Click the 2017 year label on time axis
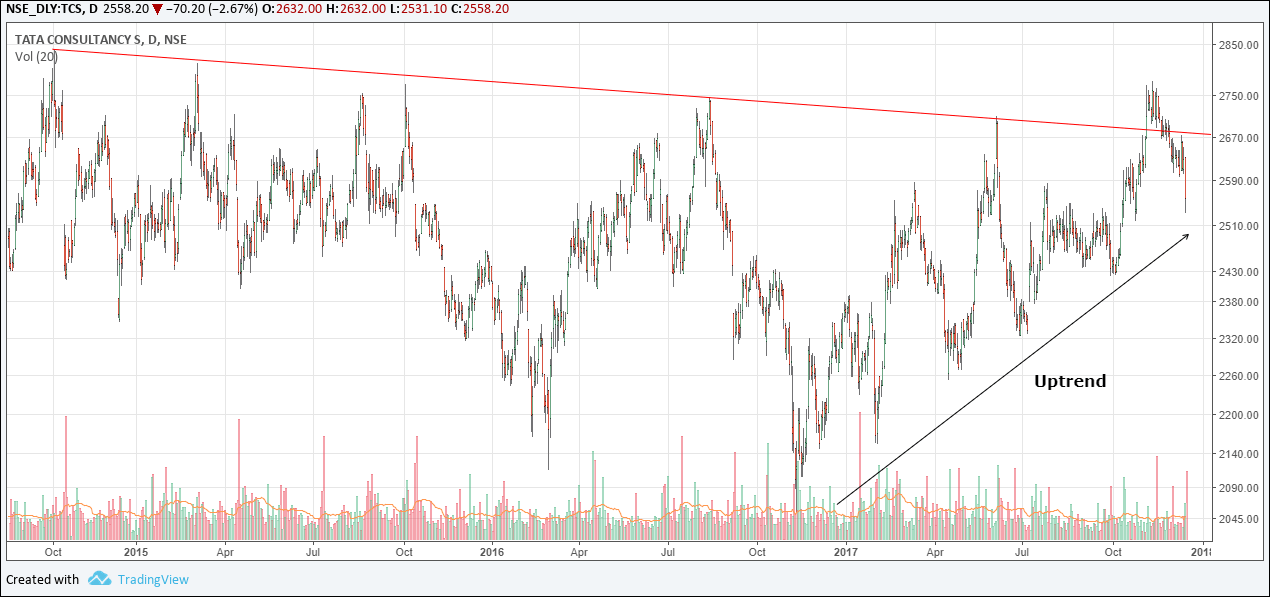1270x597 pixels. 846,551
